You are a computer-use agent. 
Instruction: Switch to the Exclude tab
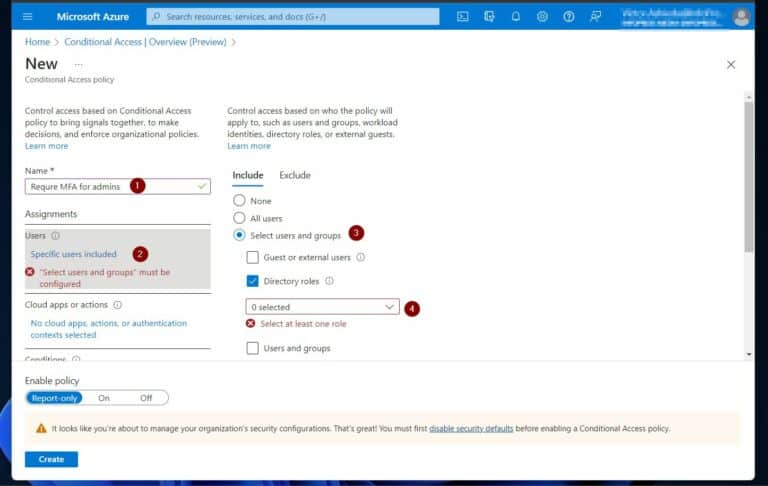coord(295,175)
